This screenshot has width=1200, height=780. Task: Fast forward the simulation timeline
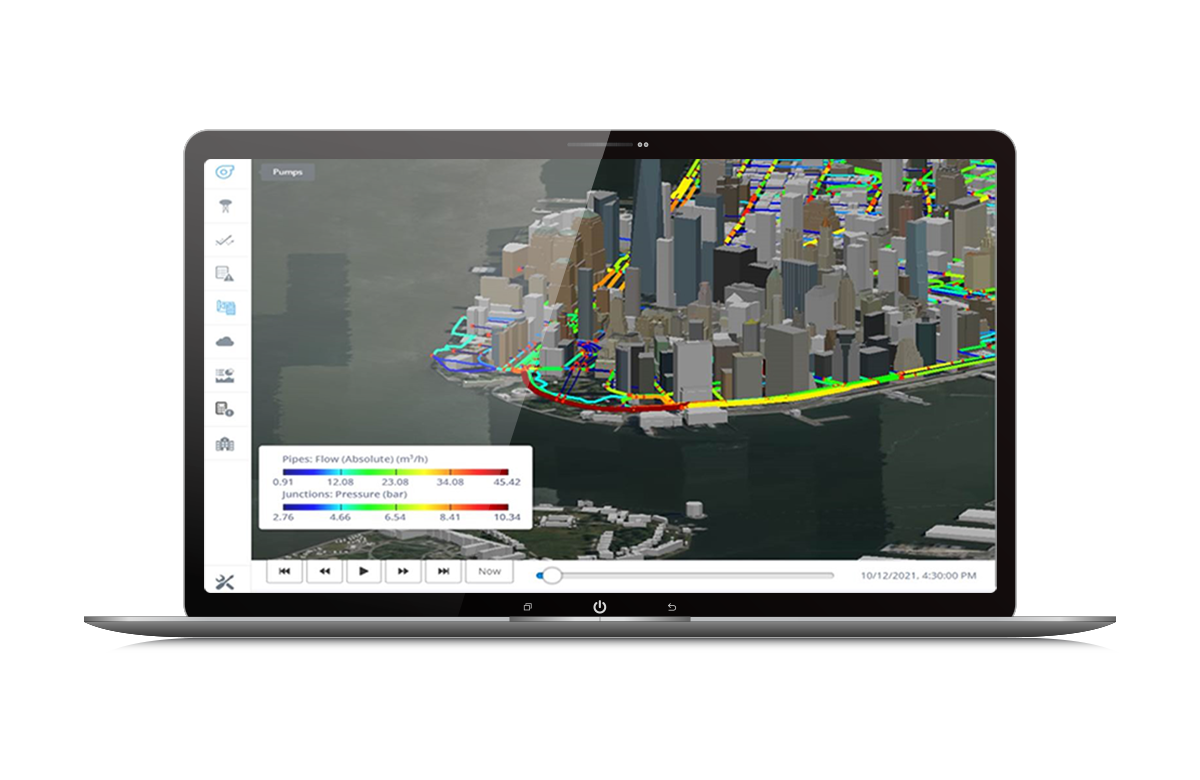tap(403, 571)
